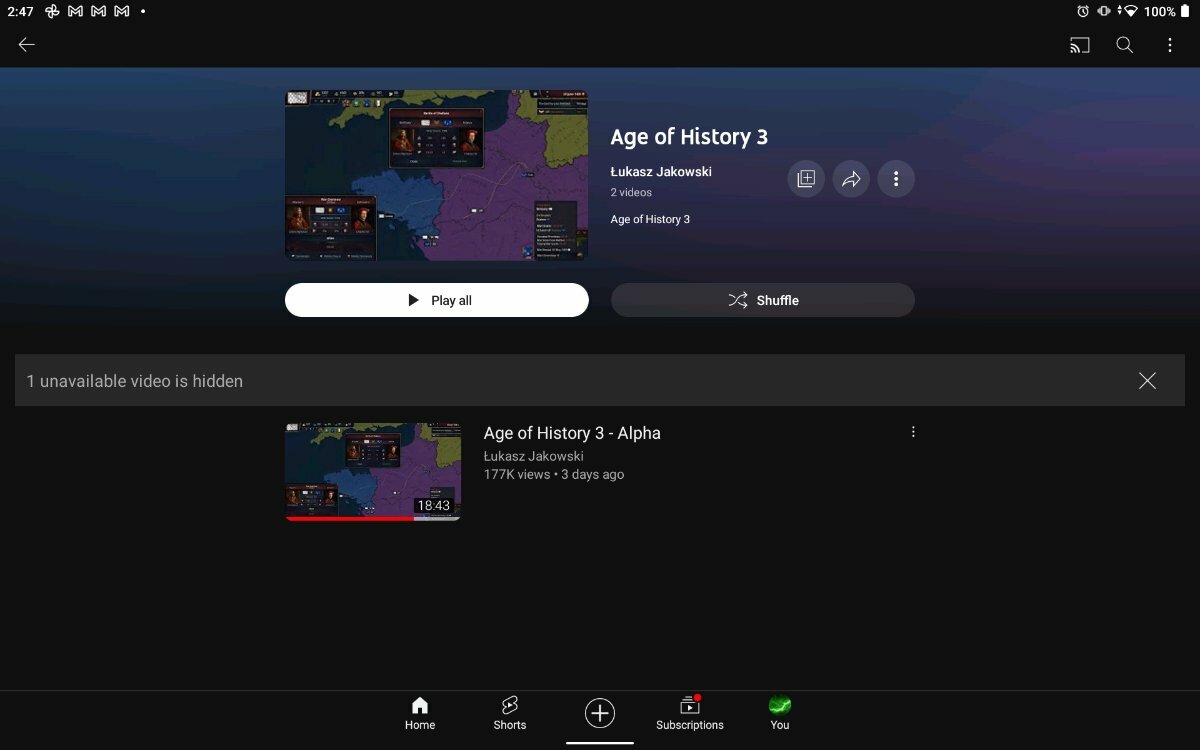The image size is (1200, 750).
Task: Tap the 18:43 duration badge
Action: [434, 506]
